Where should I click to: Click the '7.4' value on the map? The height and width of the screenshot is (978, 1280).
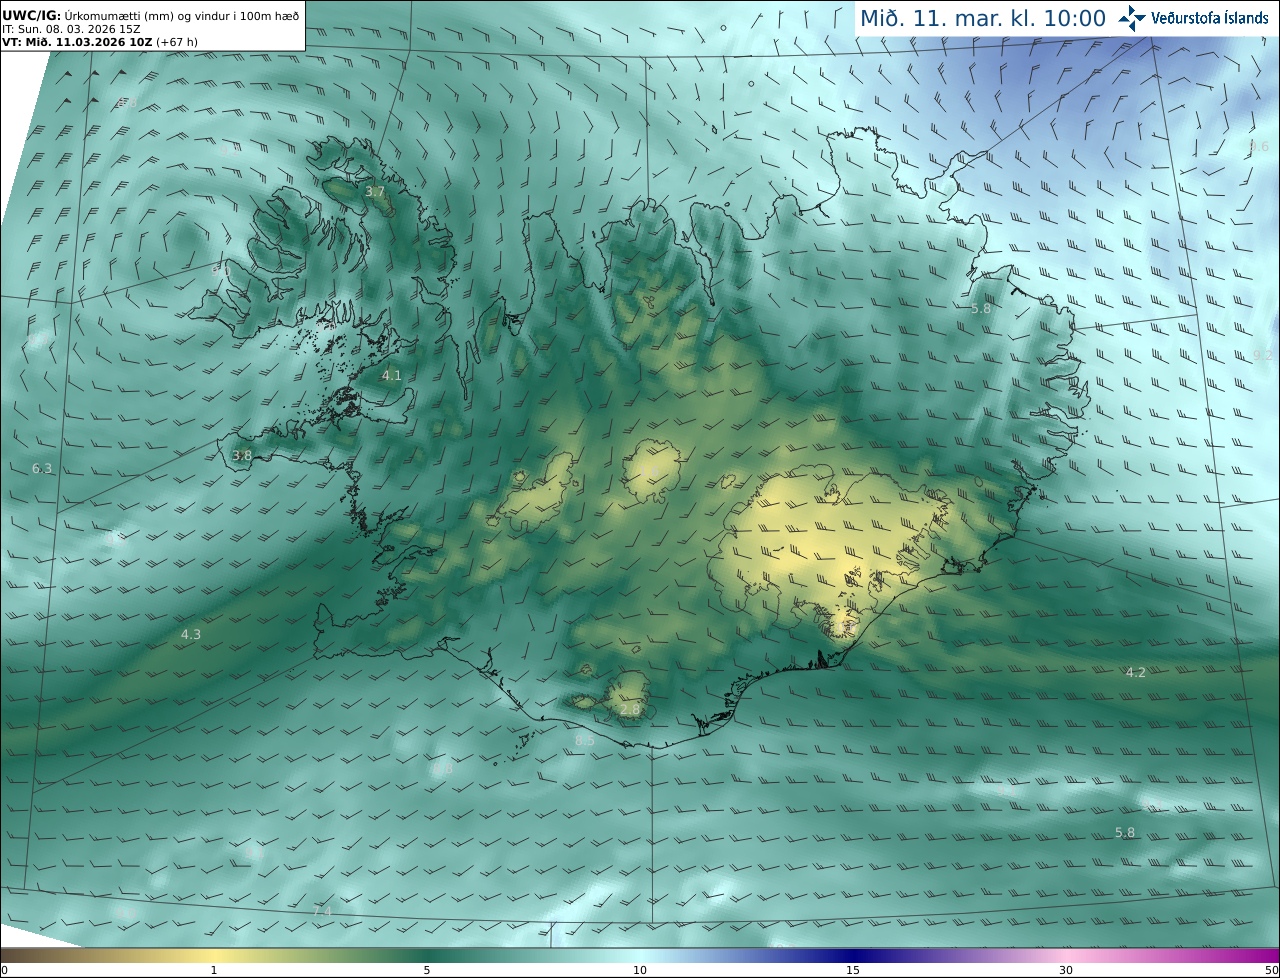(321, 912)
